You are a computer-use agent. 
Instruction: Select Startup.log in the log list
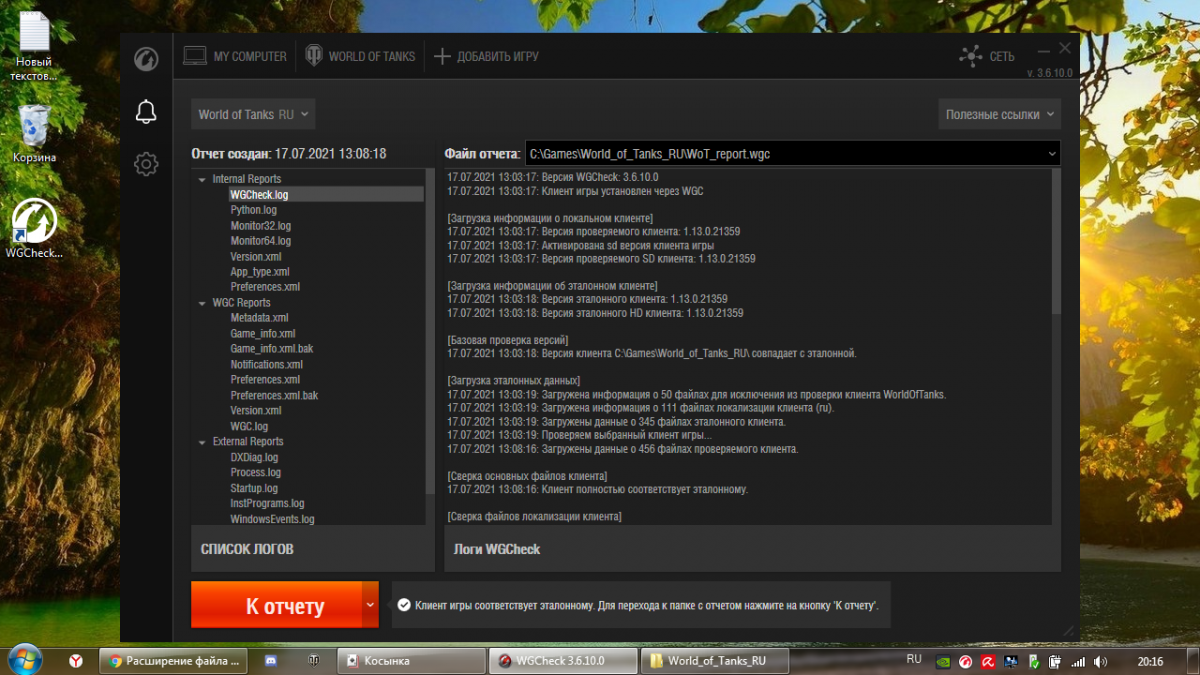(254, 488)
